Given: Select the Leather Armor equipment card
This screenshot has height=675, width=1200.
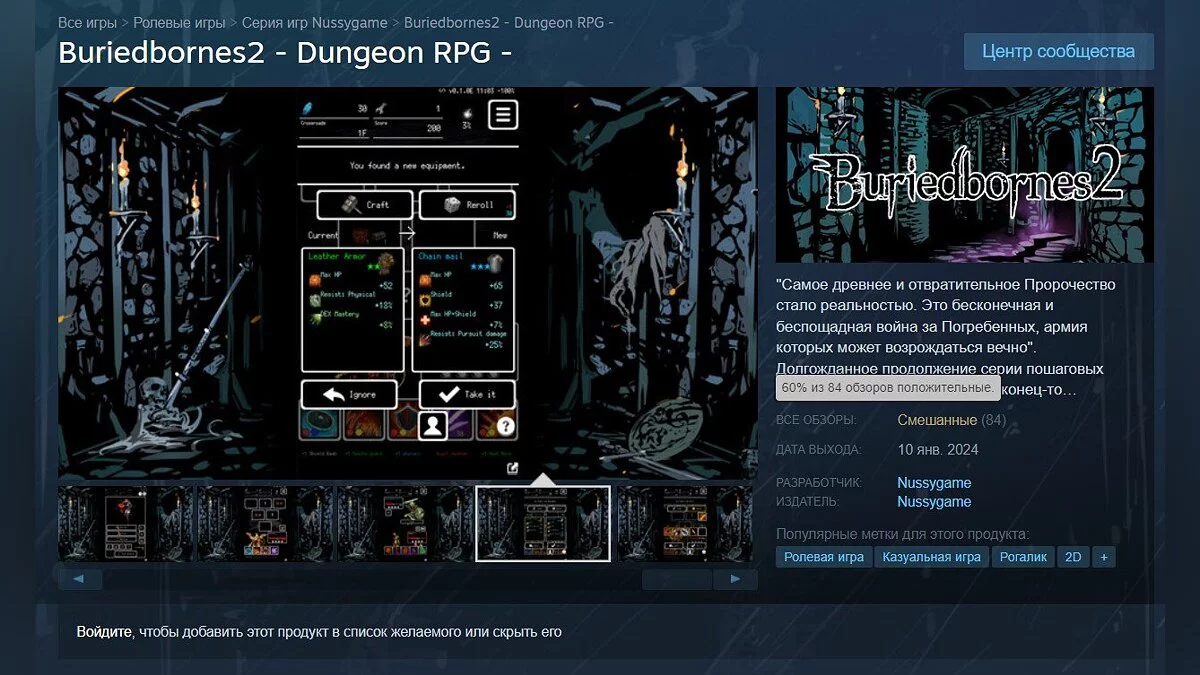Looking at the screenshot, I should tap(352, 310).
